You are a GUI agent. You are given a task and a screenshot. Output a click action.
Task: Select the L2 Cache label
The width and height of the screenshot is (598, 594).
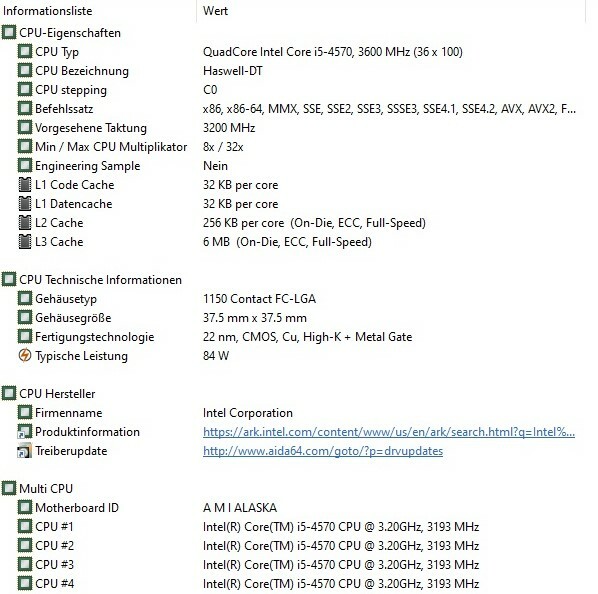59,223
